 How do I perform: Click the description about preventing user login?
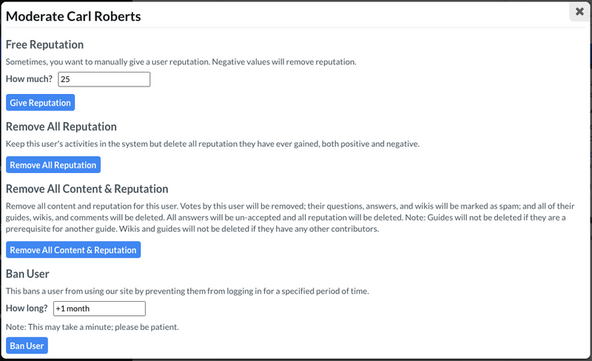pyautogui.click(x=187, y=291)
